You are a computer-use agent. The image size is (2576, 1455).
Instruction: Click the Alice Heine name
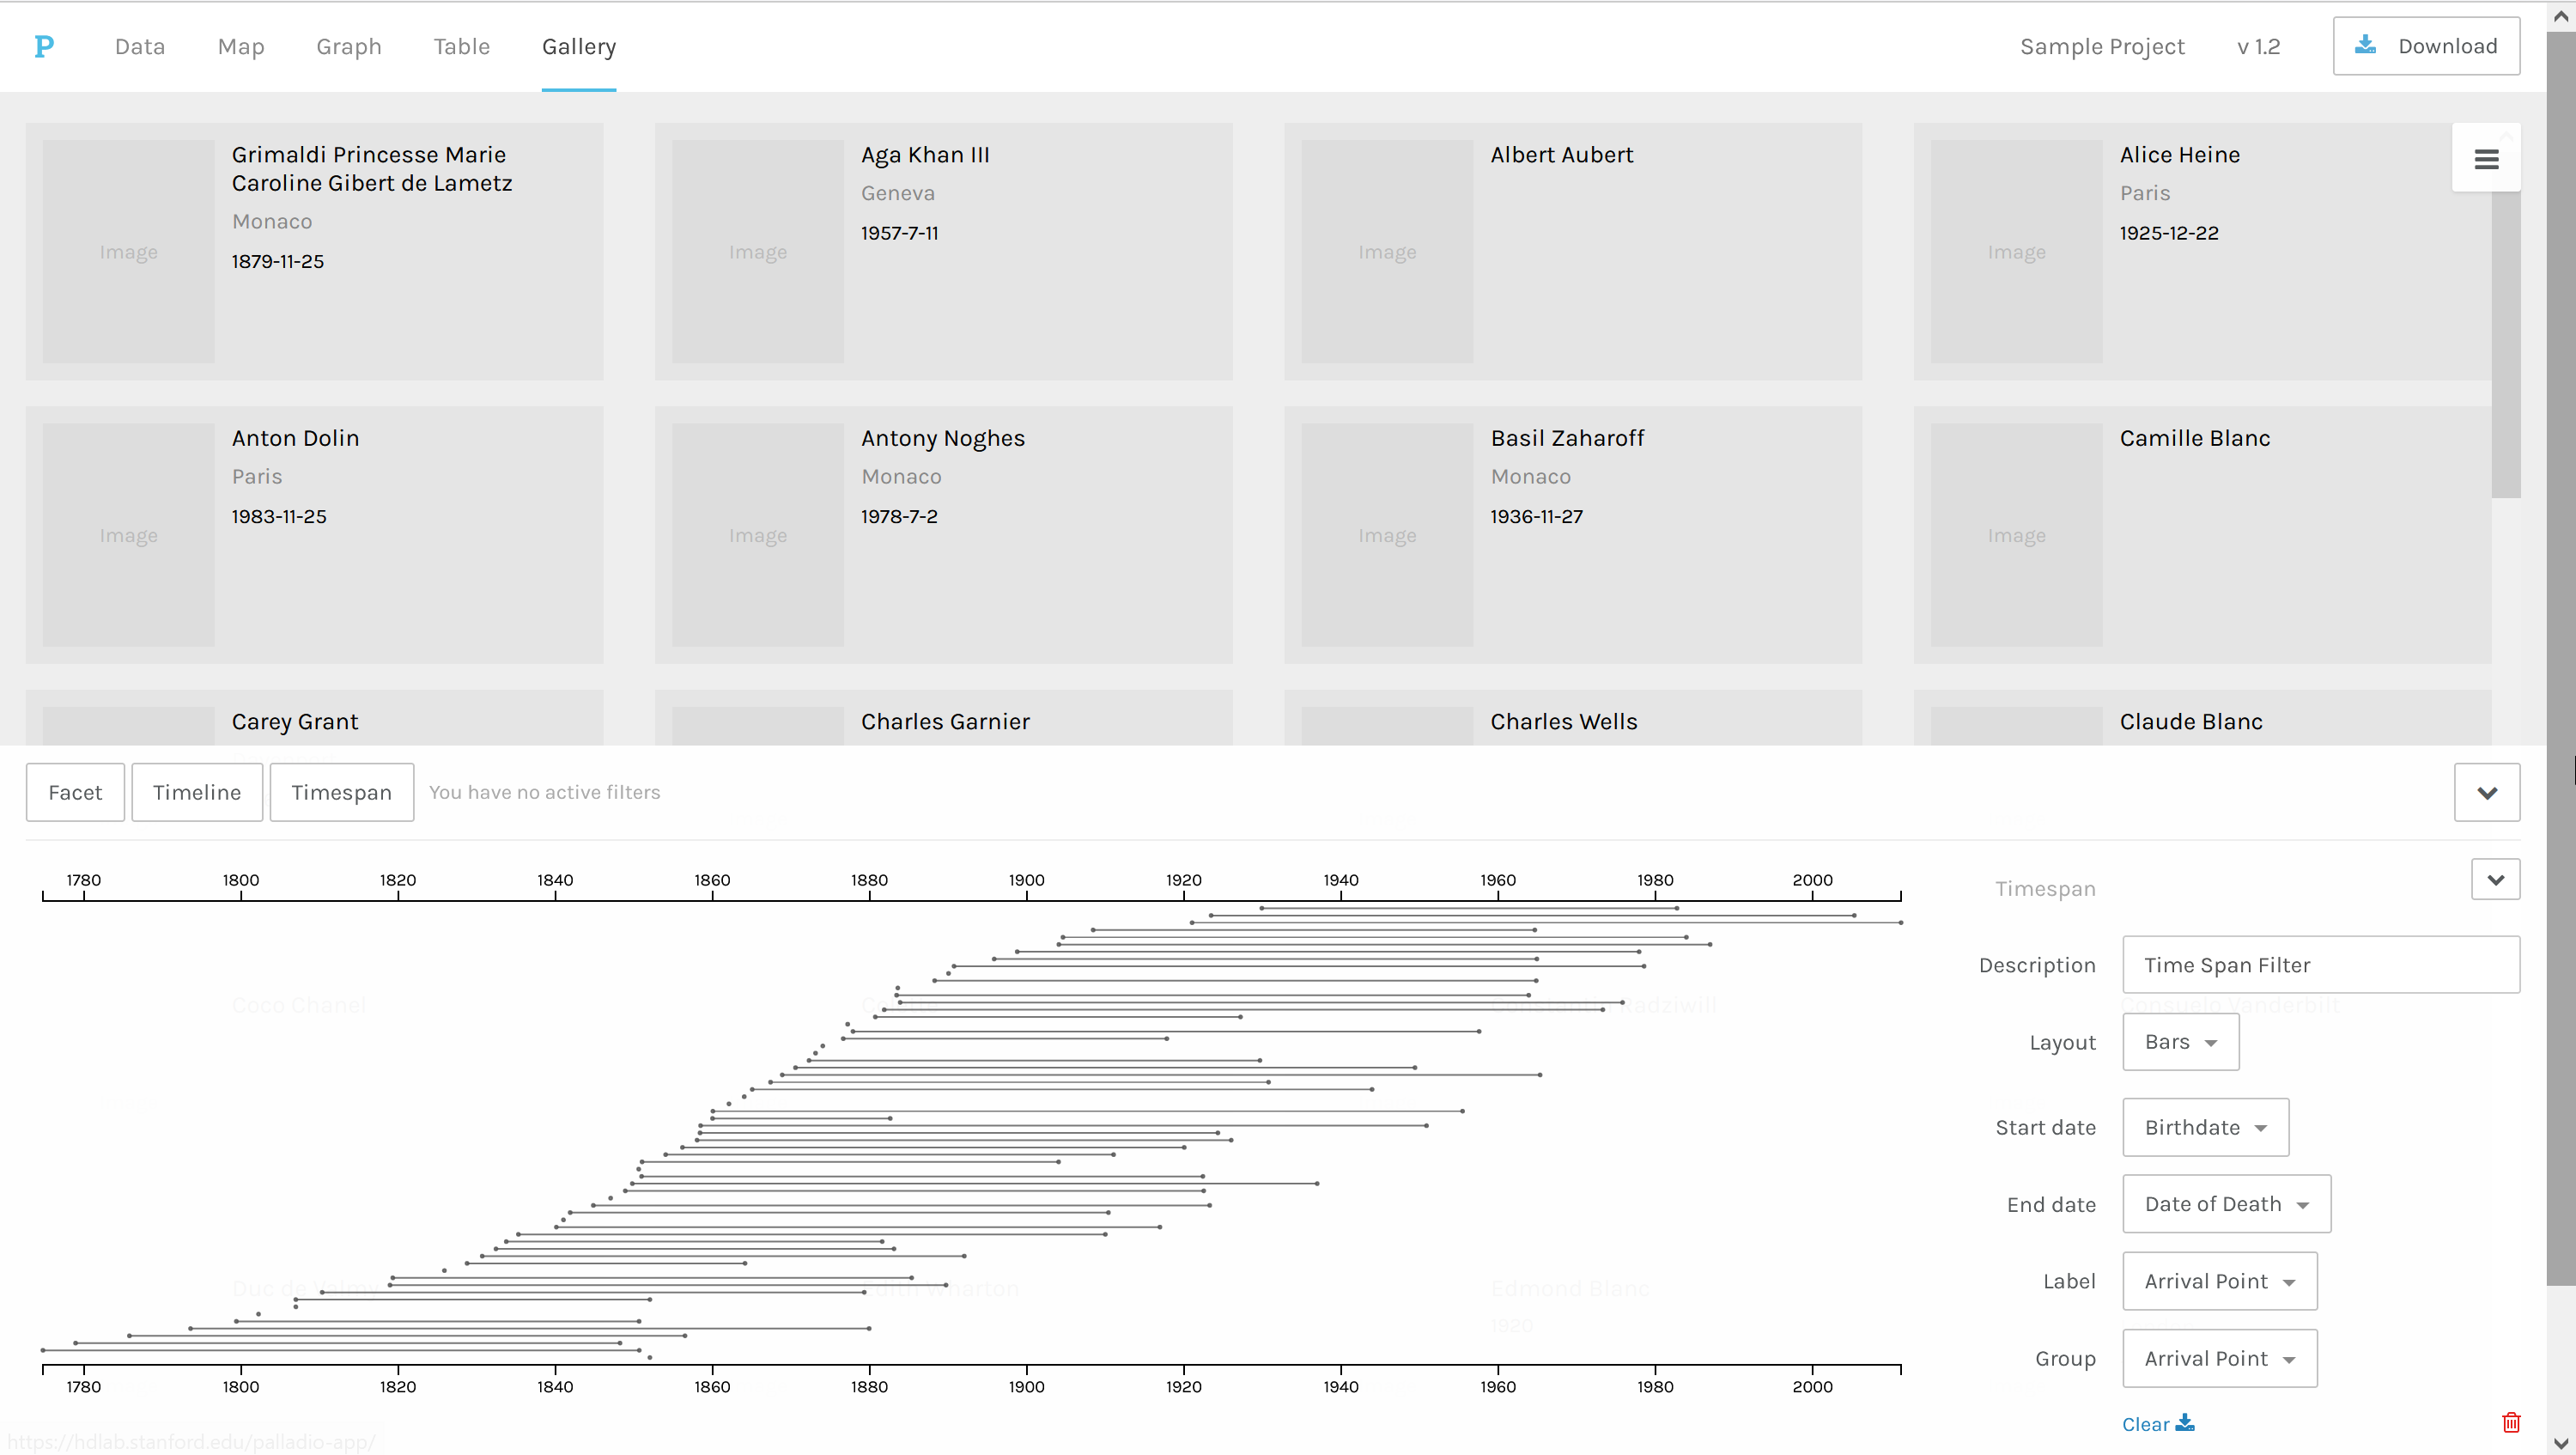(x=2180, y=154)
